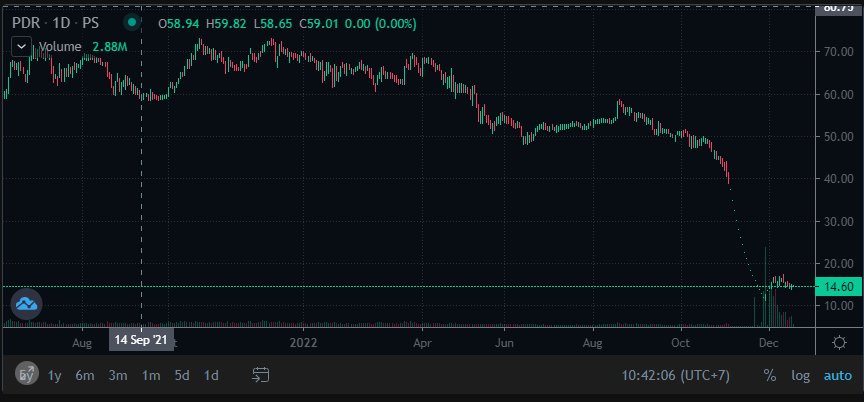Click the current price label 14.60
This screenshot has height=402, width=864.
839,287
